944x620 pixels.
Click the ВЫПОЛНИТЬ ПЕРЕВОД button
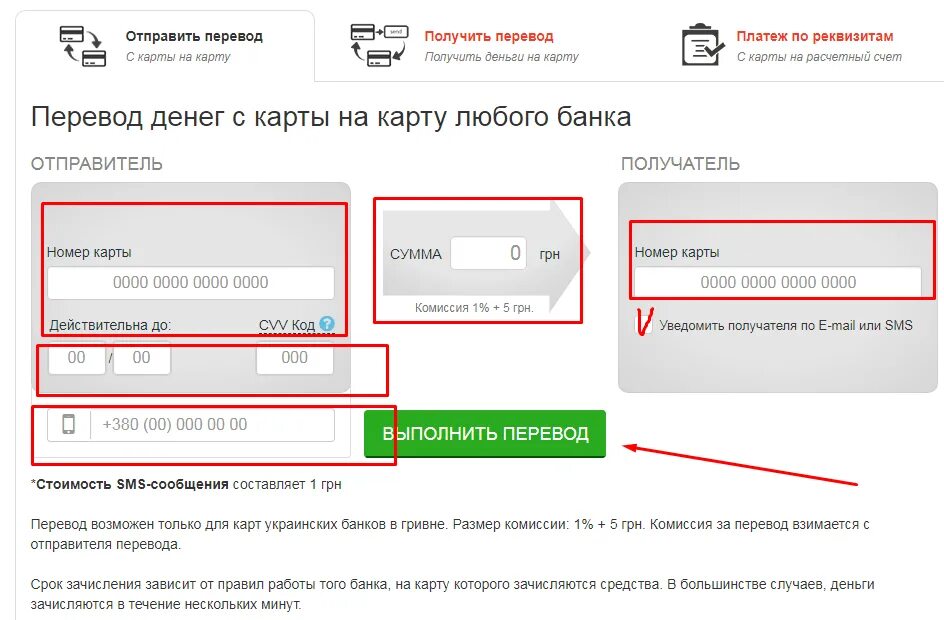(x=485, y=434)
